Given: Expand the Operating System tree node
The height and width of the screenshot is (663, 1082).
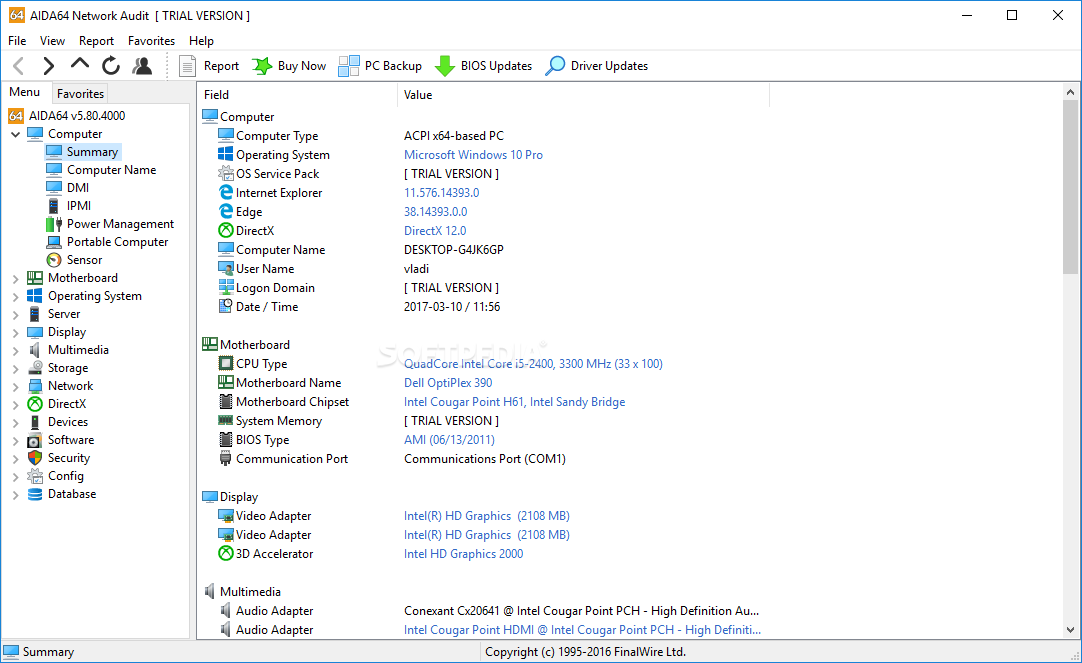Looking at the screenshot, I should point(15,297).
